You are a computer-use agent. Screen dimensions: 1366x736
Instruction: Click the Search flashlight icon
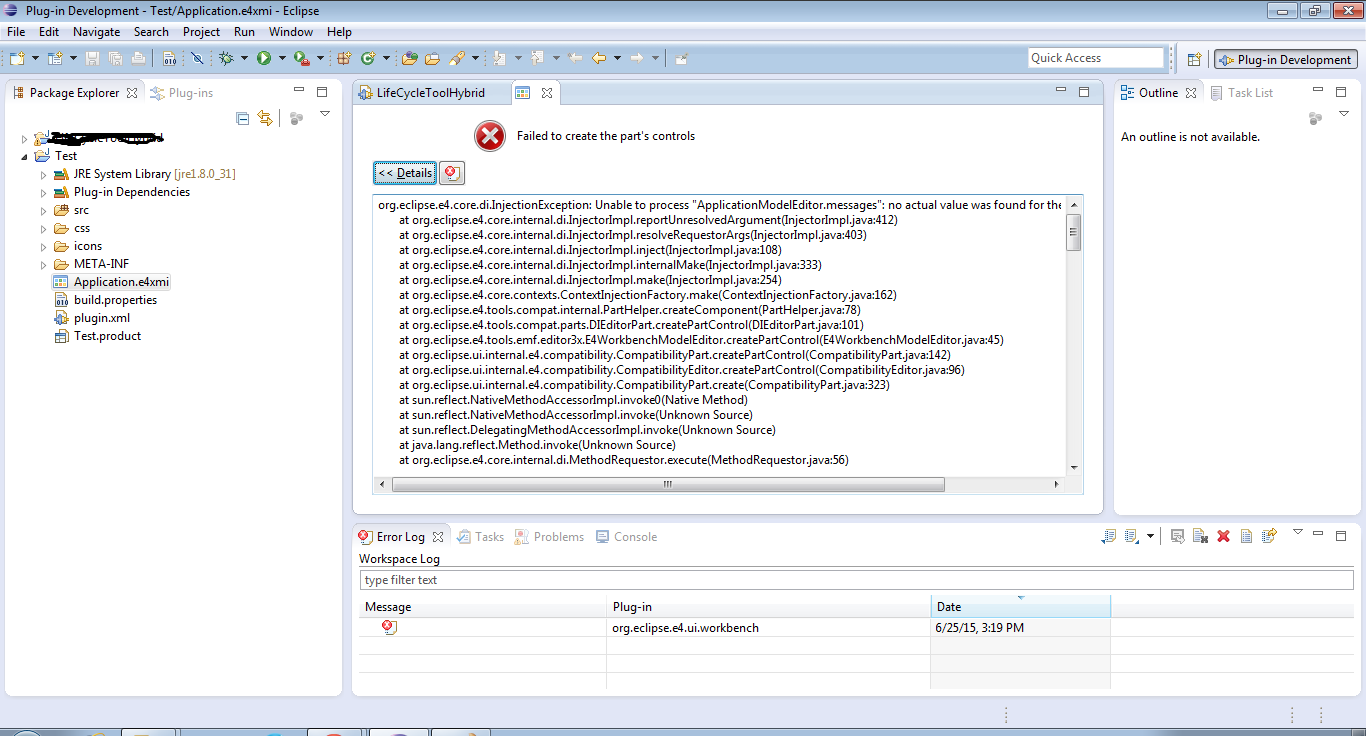coord(457,59)
